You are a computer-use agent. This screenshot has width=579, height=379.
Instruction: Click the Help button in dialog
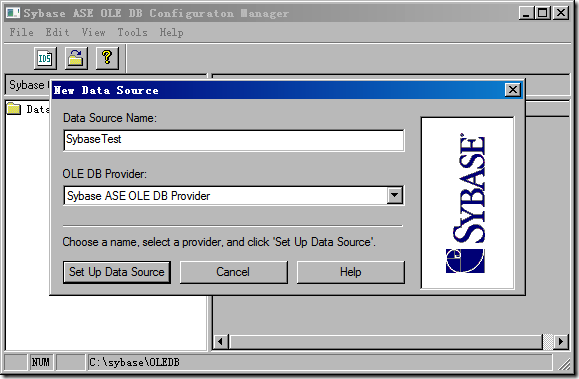(x=350, y=272)
